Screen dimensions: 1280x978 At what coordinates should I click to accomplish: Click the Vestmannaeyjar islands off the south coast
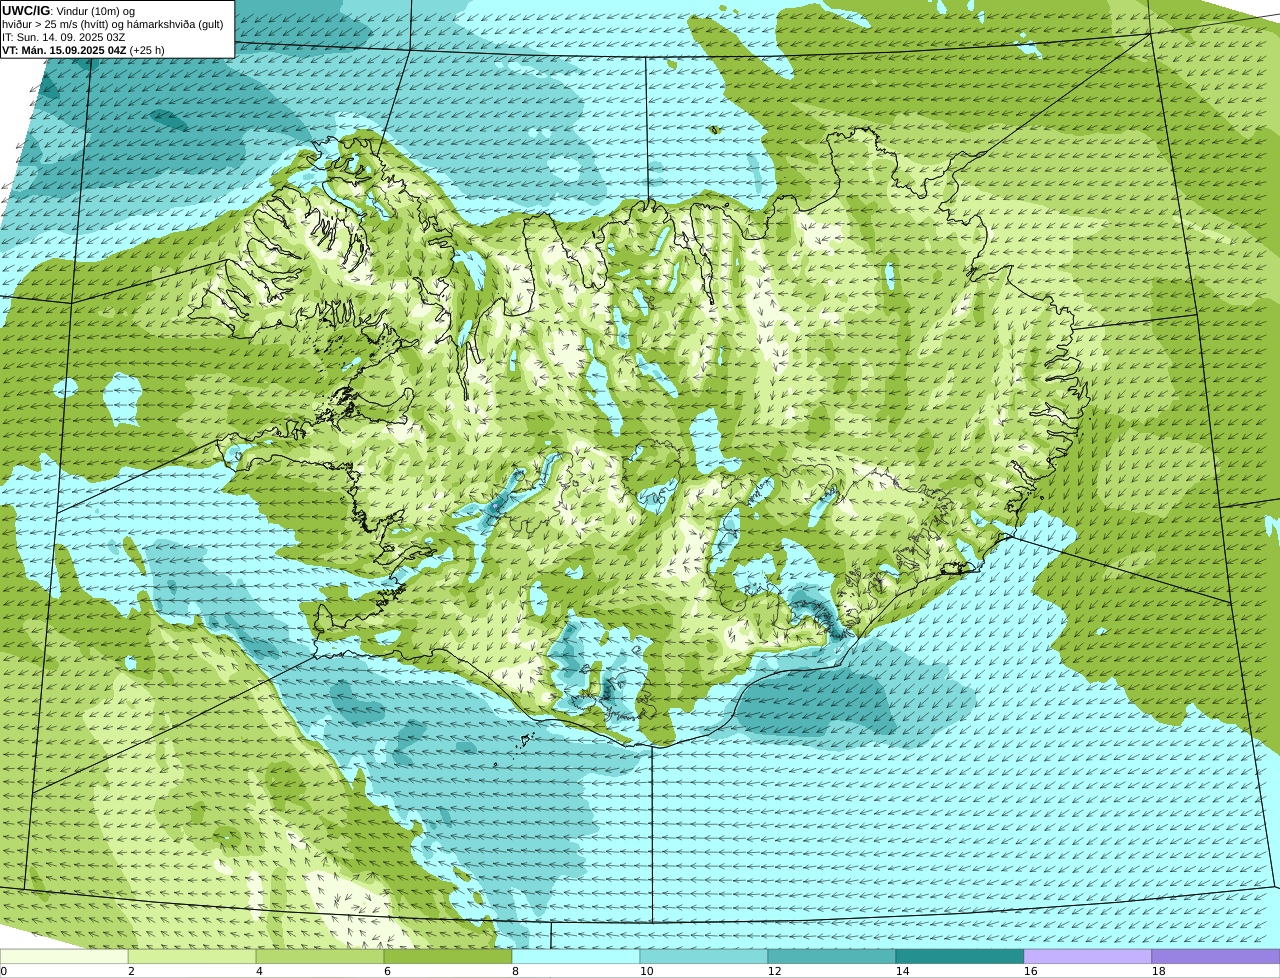[x=524, y=741]
